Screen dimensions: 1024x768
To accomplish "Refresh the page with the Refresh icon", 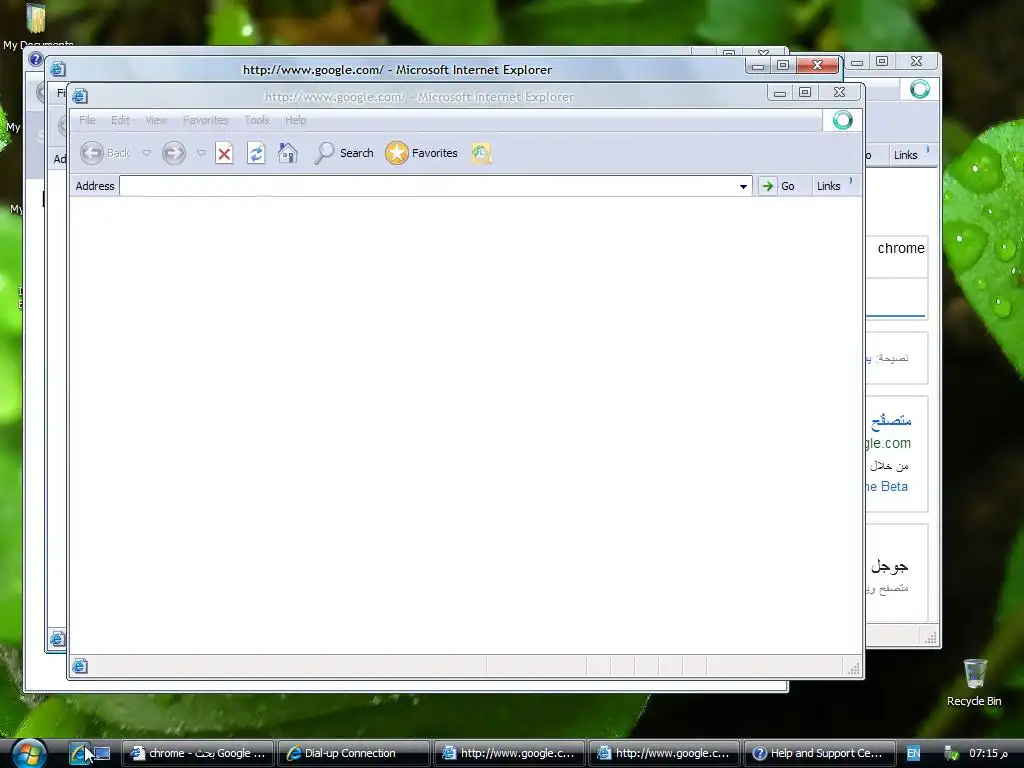I will pyautogui.click(x=256, y=153).
